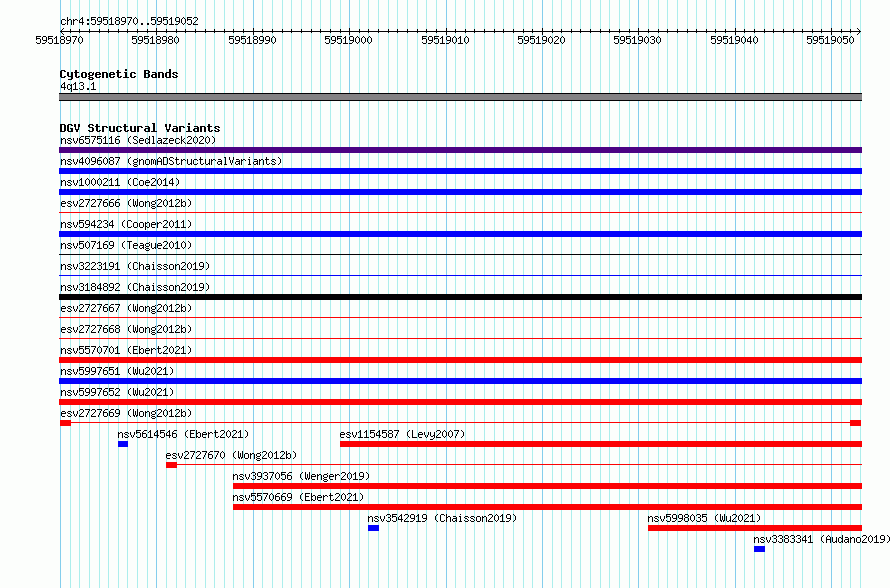Click ruler position 59518980

156,40
